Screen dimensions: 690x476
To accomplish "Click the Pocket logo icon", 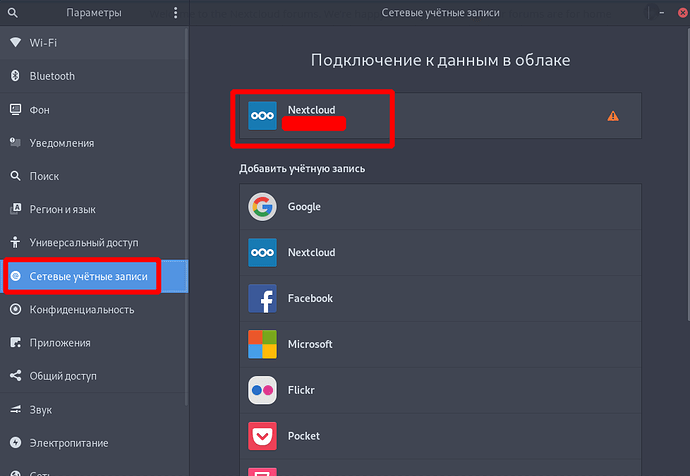I will point(262,436).
